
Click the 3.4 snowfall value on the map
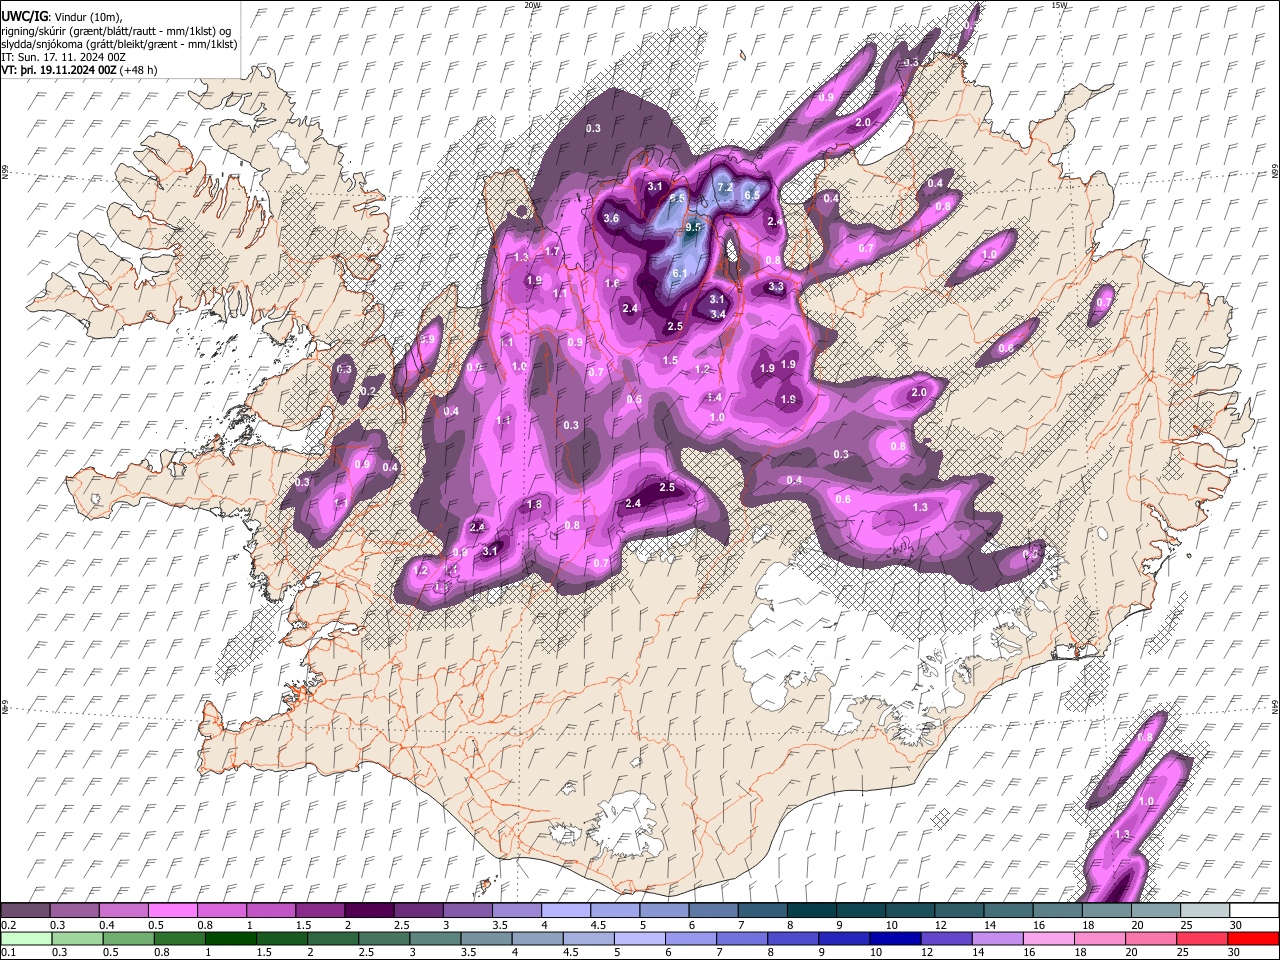(717, 314)
